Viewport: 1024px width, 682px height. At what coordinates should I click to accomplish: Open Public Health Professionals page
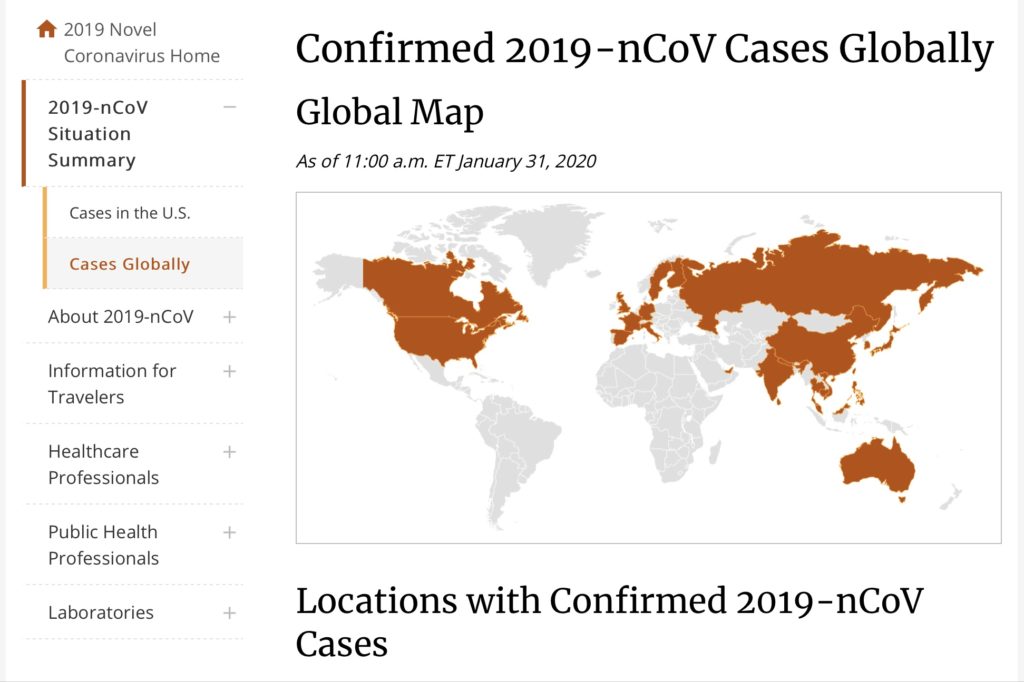pyautogui.click(x=103, y=545)
